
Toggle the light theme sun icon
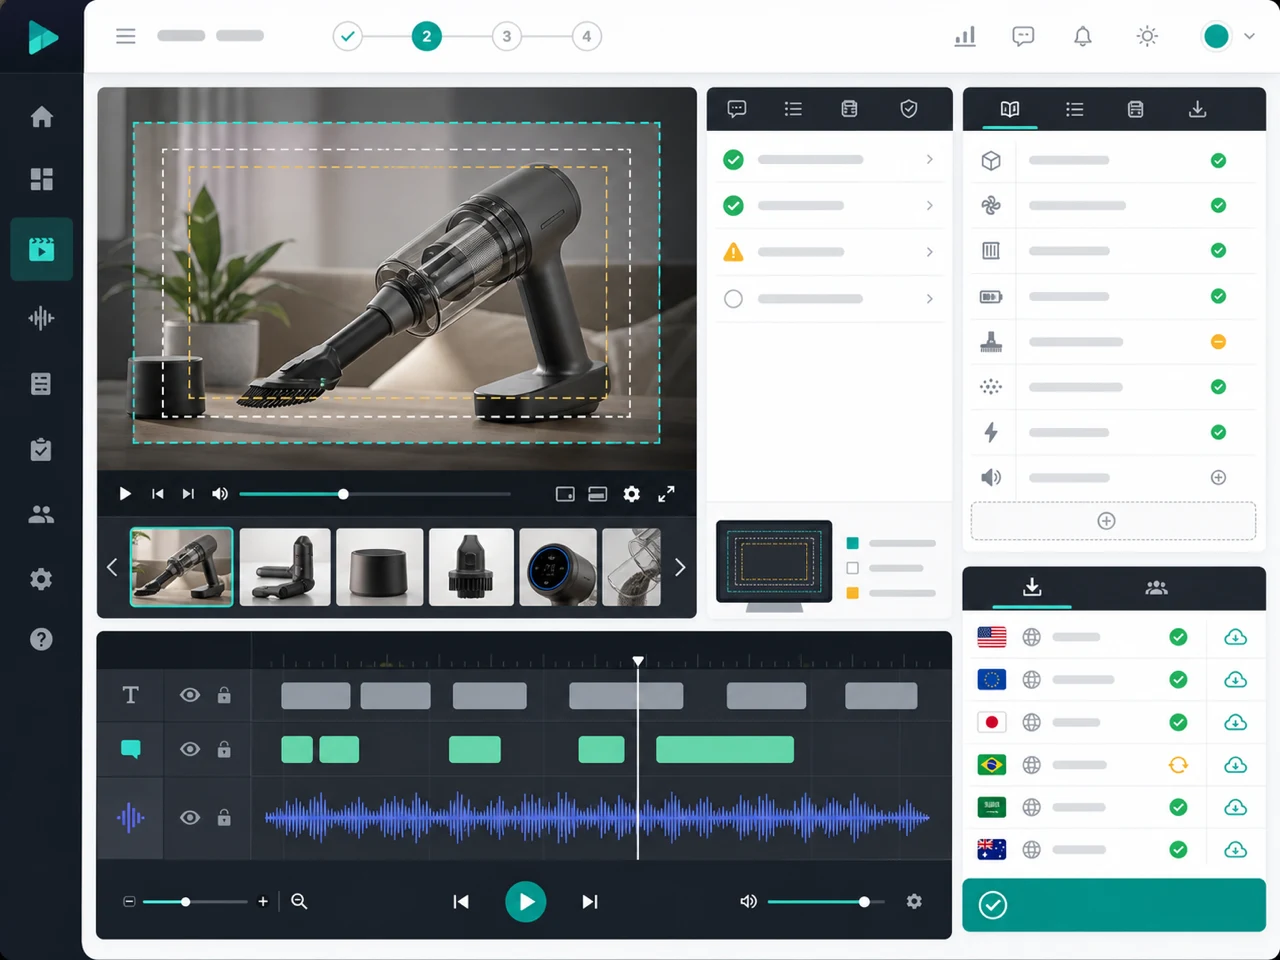pyautogui.click(x=1147, y=37)
